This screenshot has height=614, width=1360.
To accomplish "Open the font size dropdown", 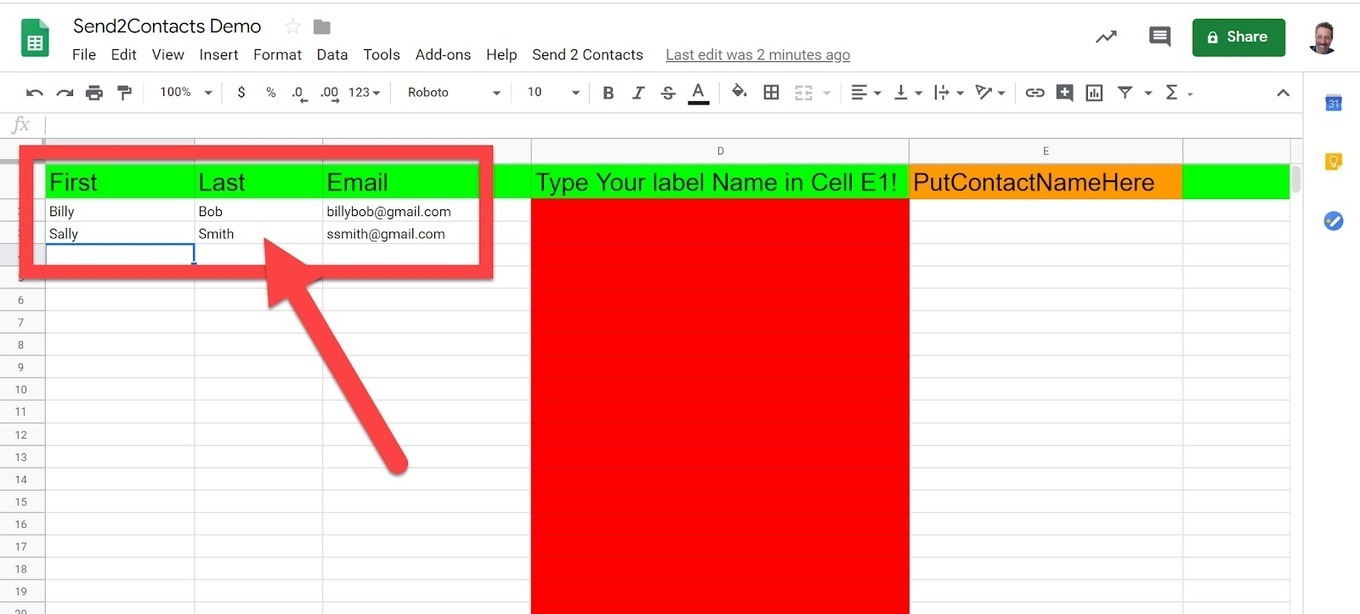I will pyautogui.click(x=553, y=93).
